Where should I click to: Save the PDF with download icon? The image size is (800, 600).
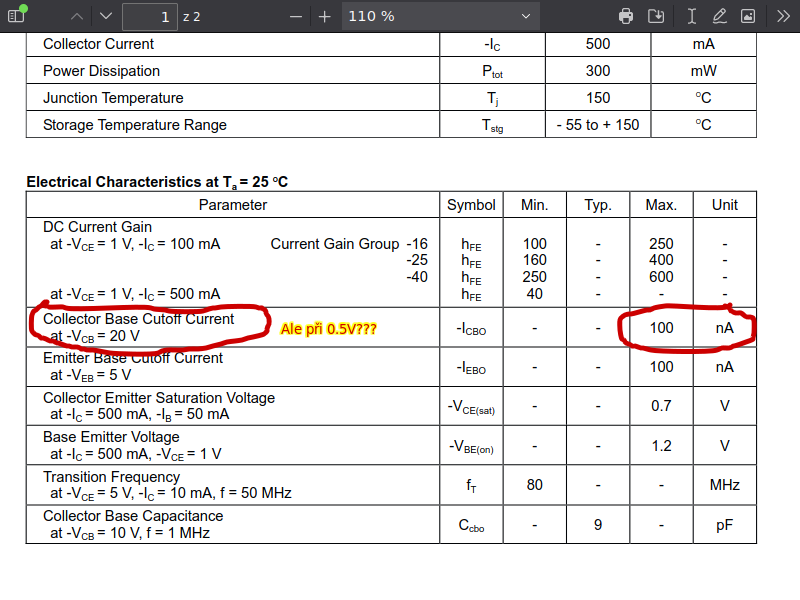[x=656, y=16]
